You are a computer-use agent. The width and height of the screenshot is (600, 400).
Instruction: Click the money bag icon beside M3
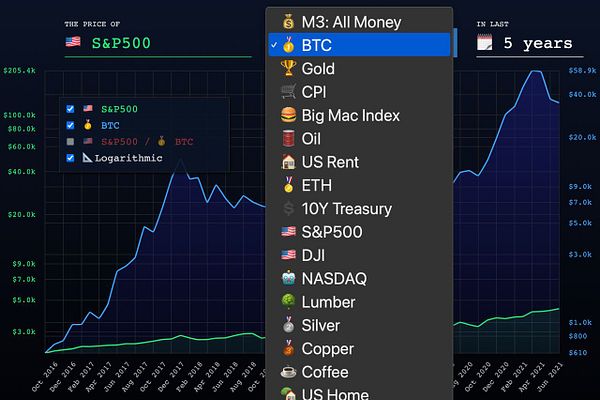pyautogui.click(x=289, y=22)
